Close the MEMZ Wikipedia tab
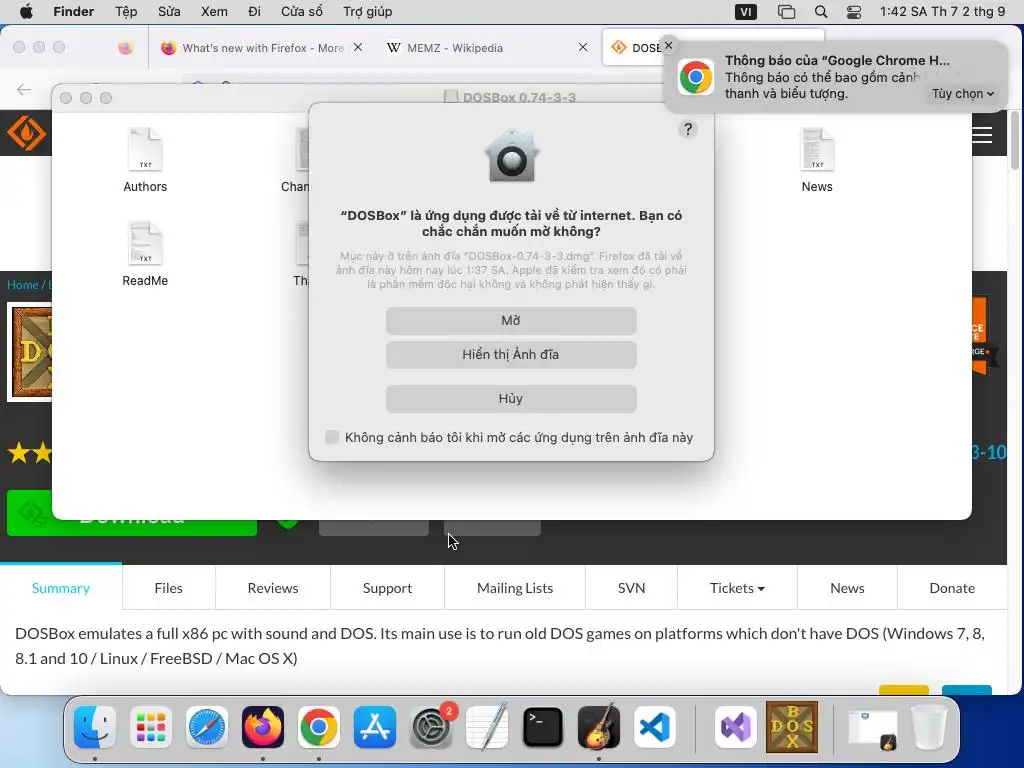The image size is (1024, 768). (583, 47)
